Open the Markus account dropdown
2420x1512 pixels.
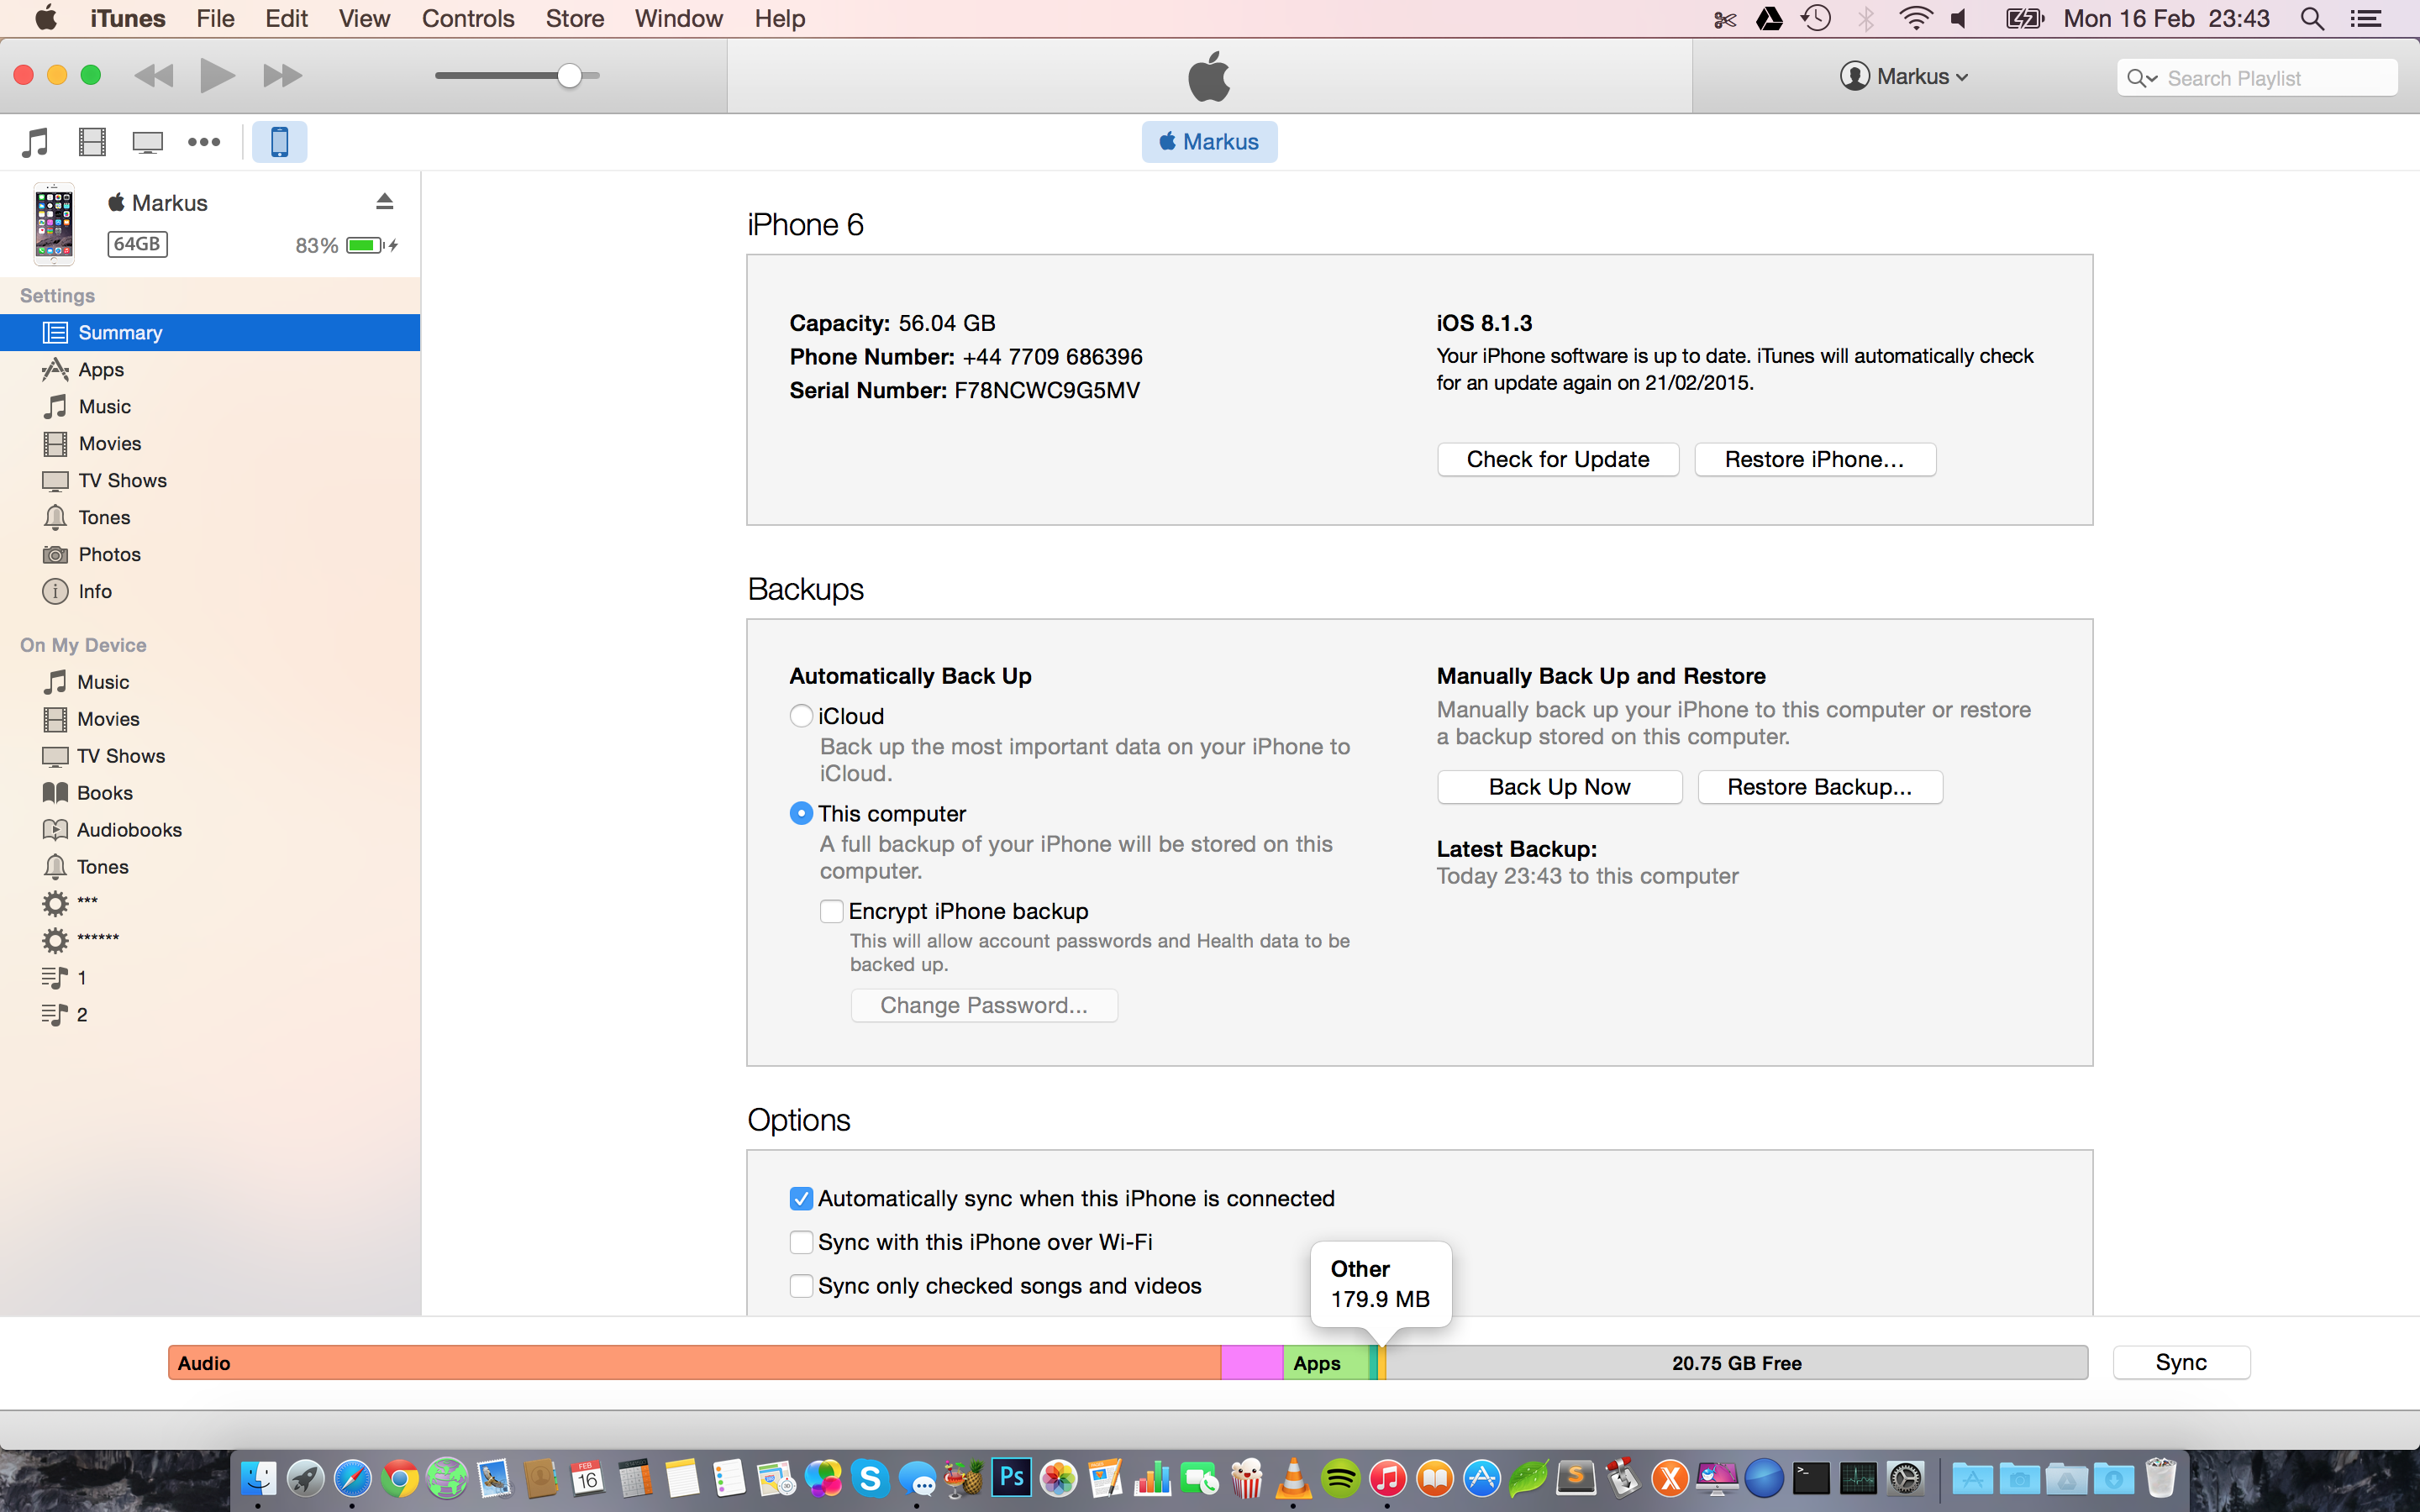click(x=1904, y=77)
